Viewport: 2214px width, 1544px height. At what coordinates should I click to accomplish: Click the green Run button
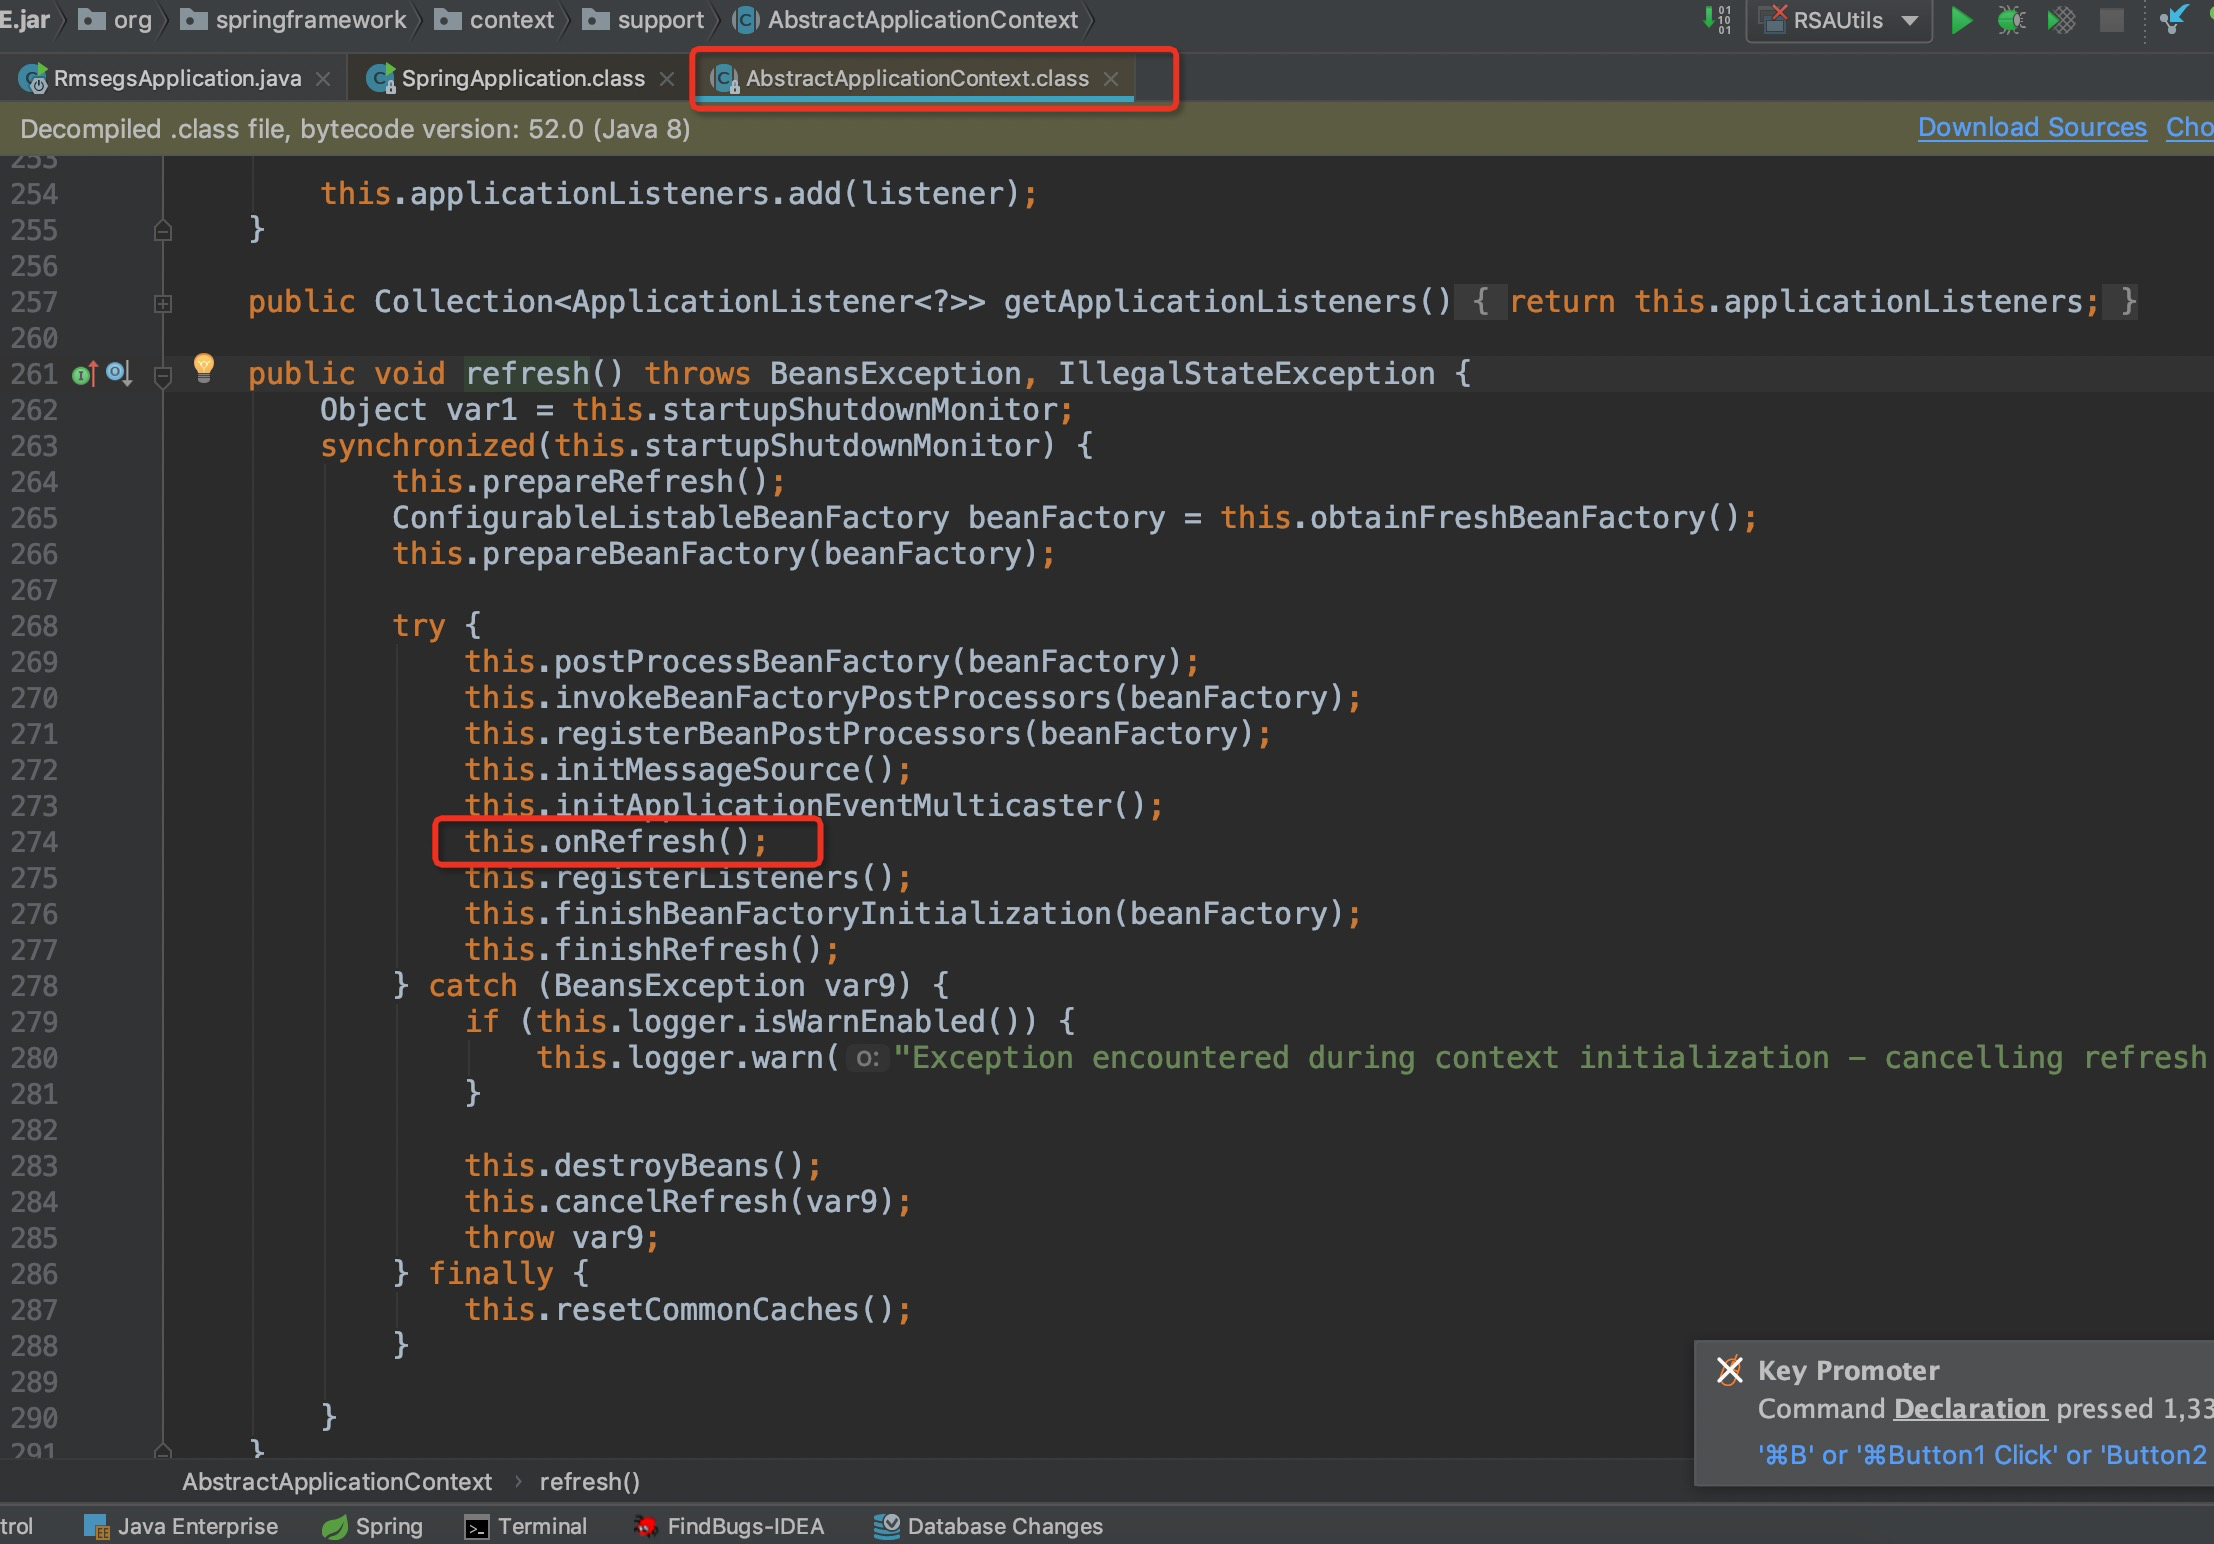tap(1961, 20)
